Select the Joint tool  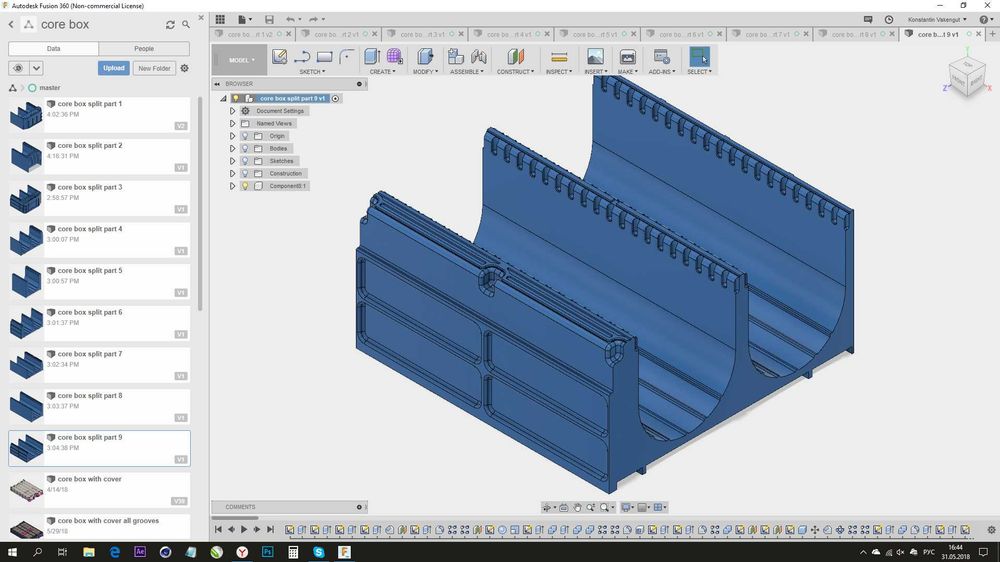pos(478,57)
